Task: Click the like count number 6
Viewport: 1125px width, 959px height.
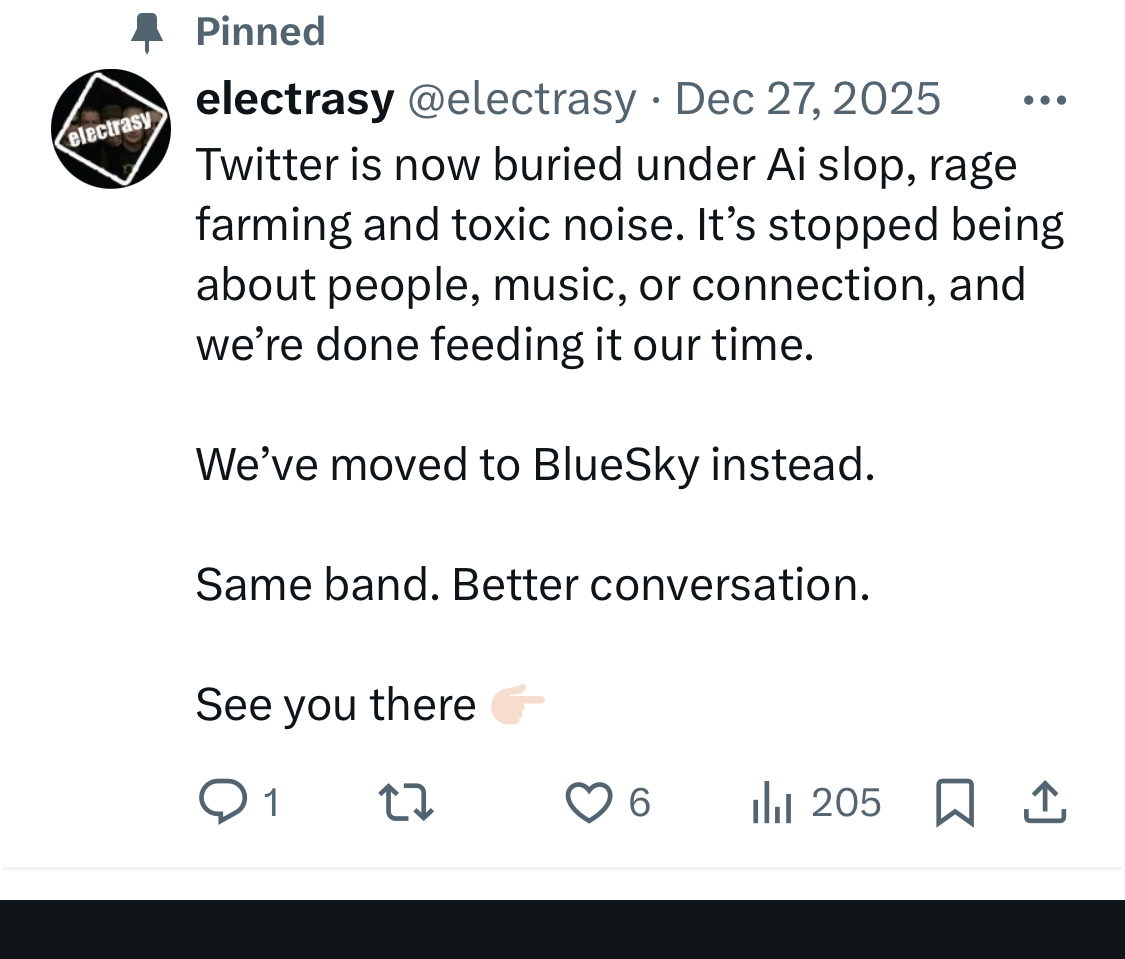Action: point(639,803)
